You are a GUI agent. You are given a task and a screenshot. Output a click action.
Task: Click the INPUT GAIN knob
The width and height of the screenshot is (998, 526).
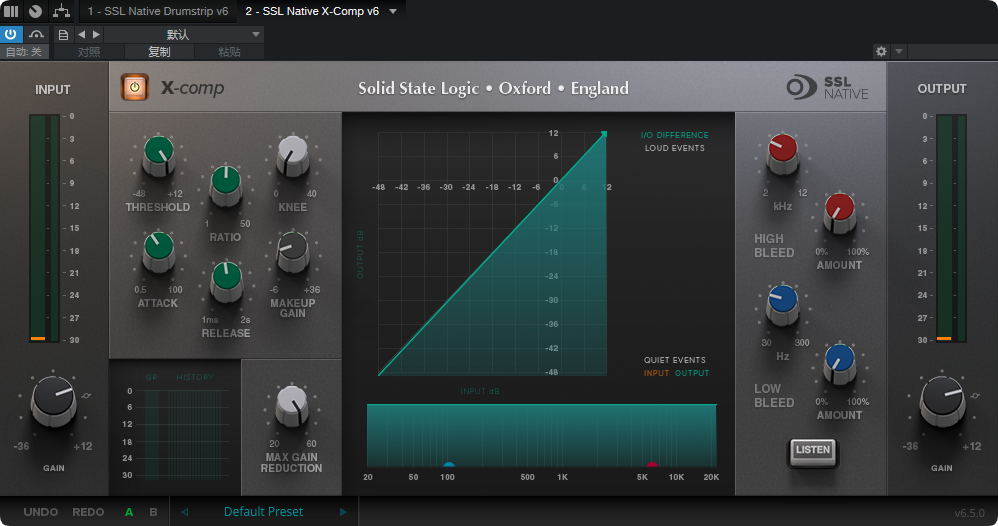pyautogui.click(x=54, y=401)
